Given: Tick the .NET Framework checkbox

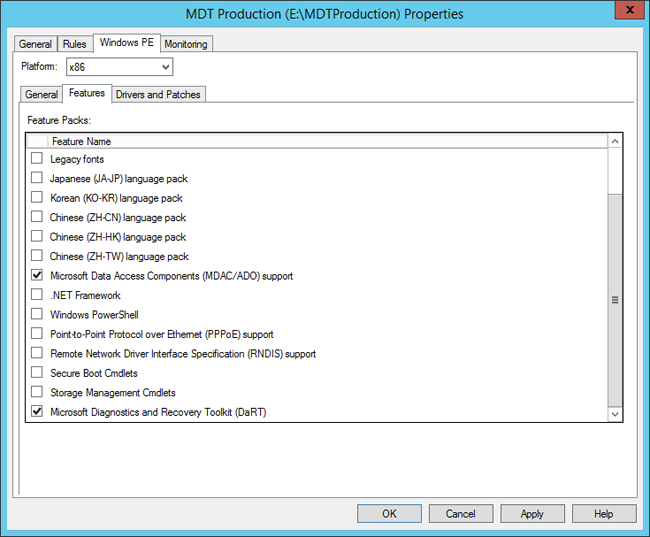Looking at the screenshot, I should [x=37, y=295].
